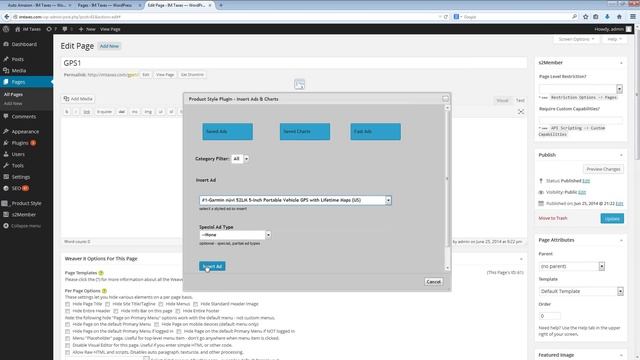The height and width of the screenshot is (360, 640).
Task: Cancel the Product Style dialog
Action: pos(433,282)
